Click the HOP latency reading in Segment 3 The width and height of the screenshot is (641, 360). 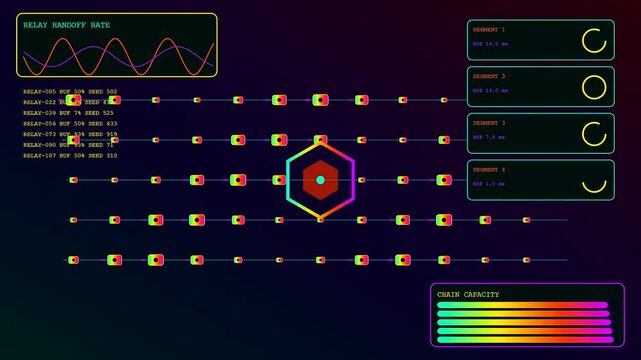coord(489,137)
